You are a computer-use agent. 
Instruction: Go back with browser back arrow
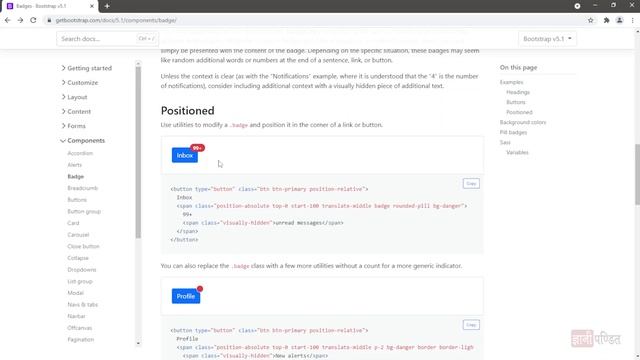click(8, 20)
